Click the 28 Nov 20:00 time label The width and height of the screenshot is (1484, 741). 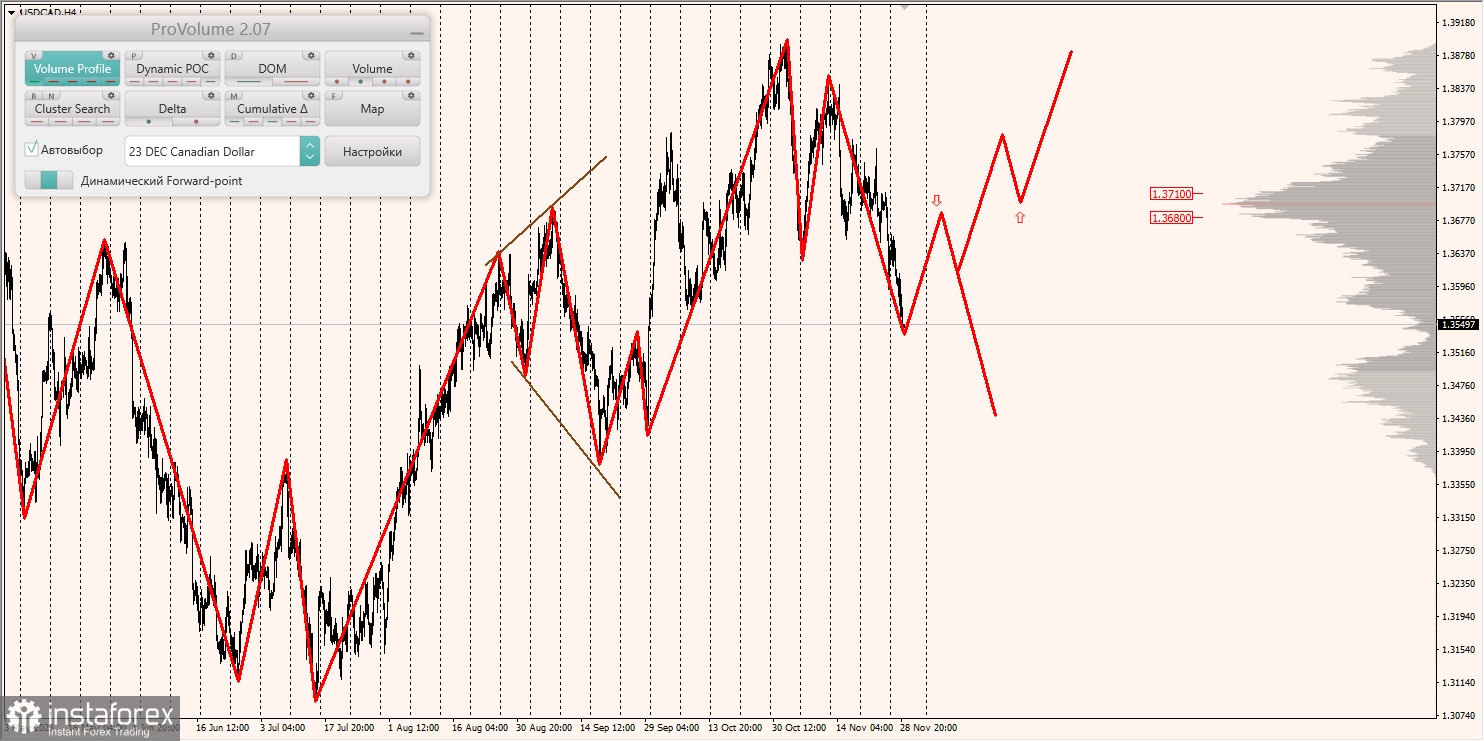(928, 728)
